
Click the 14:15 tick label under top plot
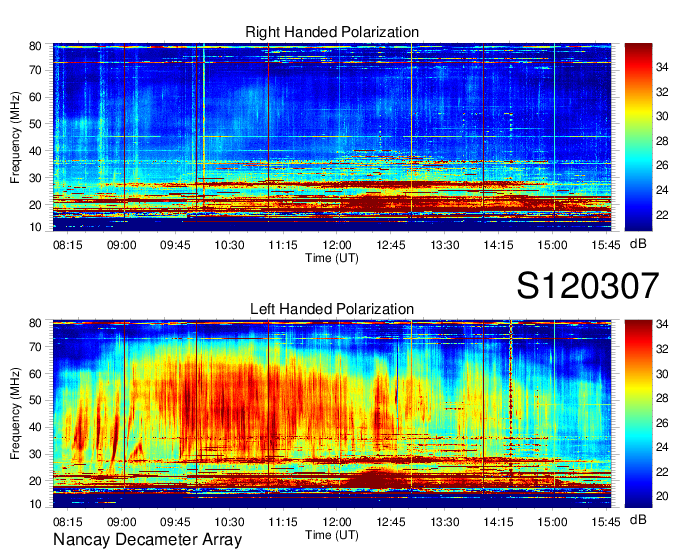(x=498, y=245)
